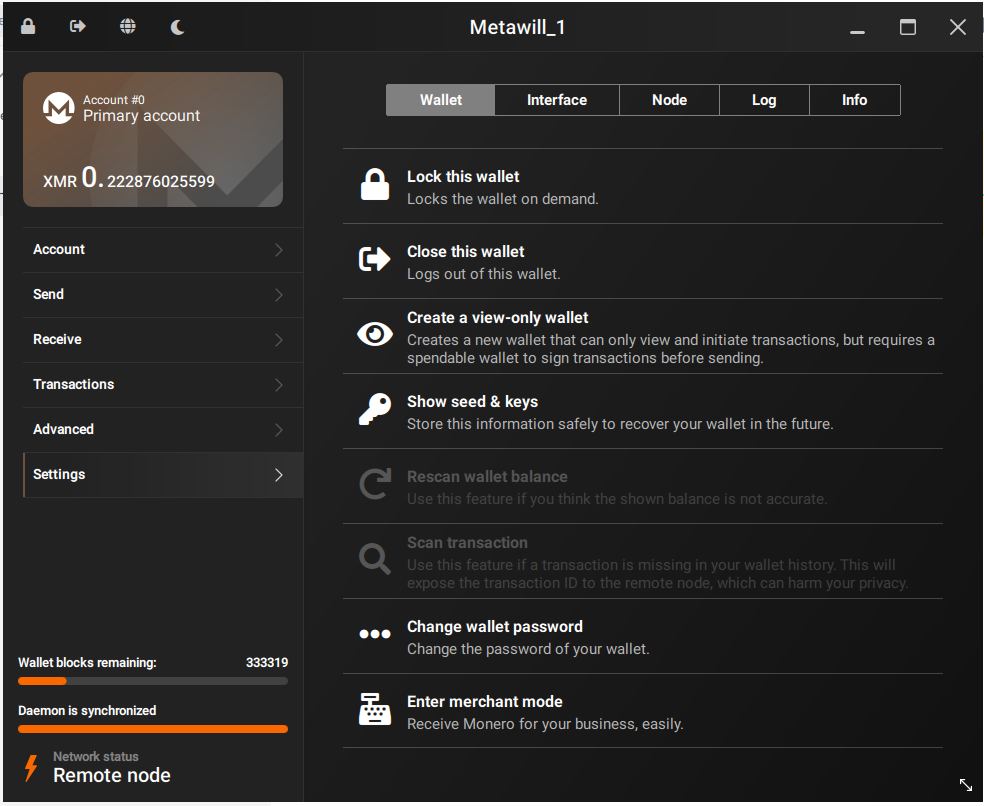The width and height of the screenshot is (984, 806).
Task: Switch to the Node tab
Action: 669,100
